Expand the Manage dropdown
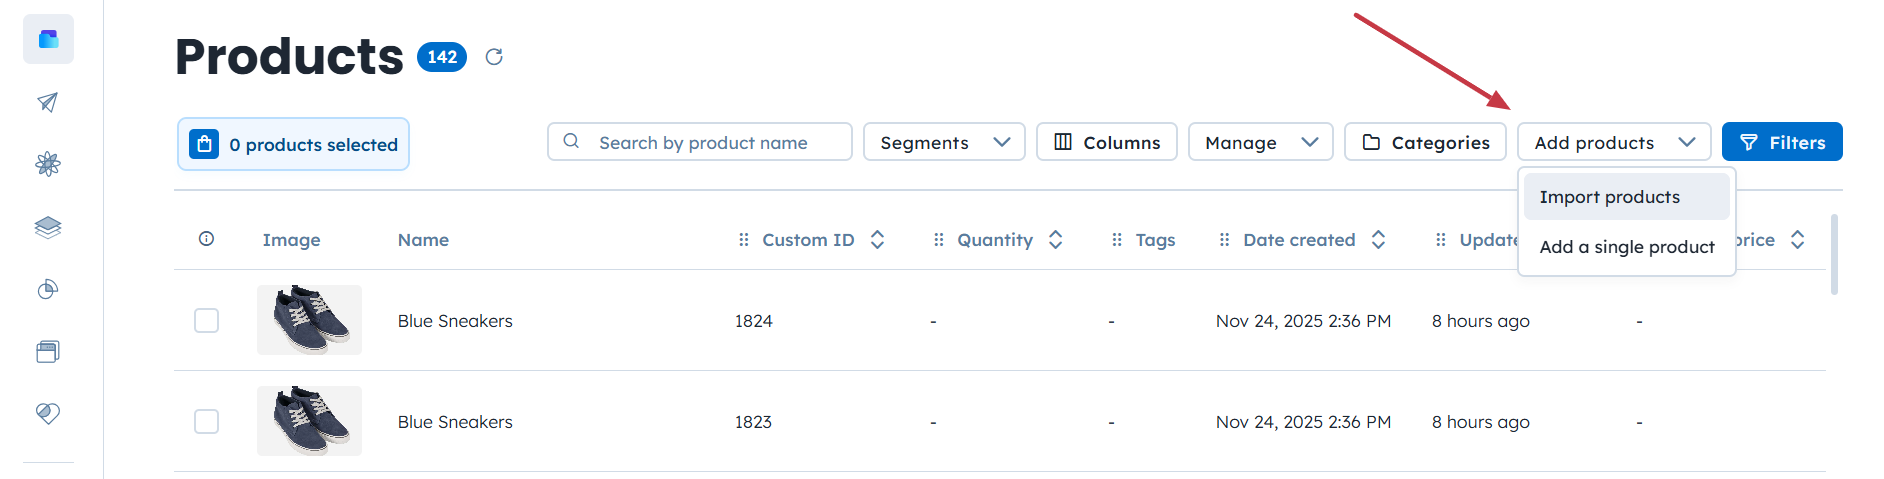The image size is (1884, 479). click(x=1260, y=142)
